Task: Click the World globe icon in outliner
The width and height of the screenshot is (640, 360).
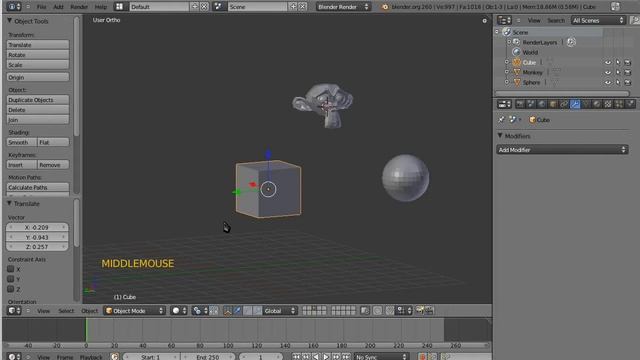Action: click(516, 52)
